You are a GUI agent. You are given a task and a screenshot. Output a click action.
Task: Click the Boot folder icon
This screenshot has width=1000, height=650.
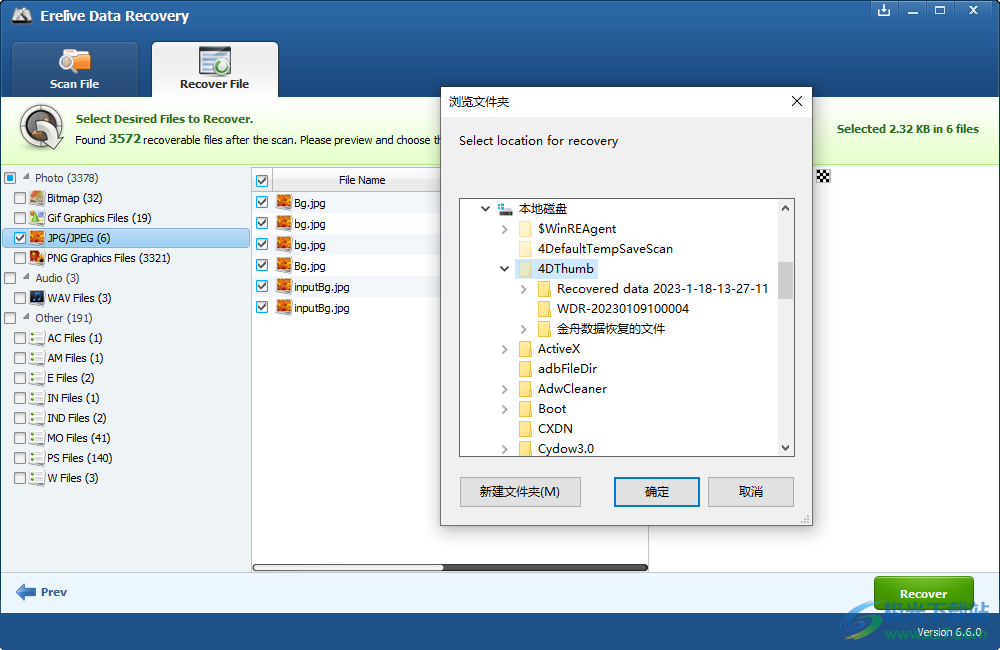click(525, 408)
